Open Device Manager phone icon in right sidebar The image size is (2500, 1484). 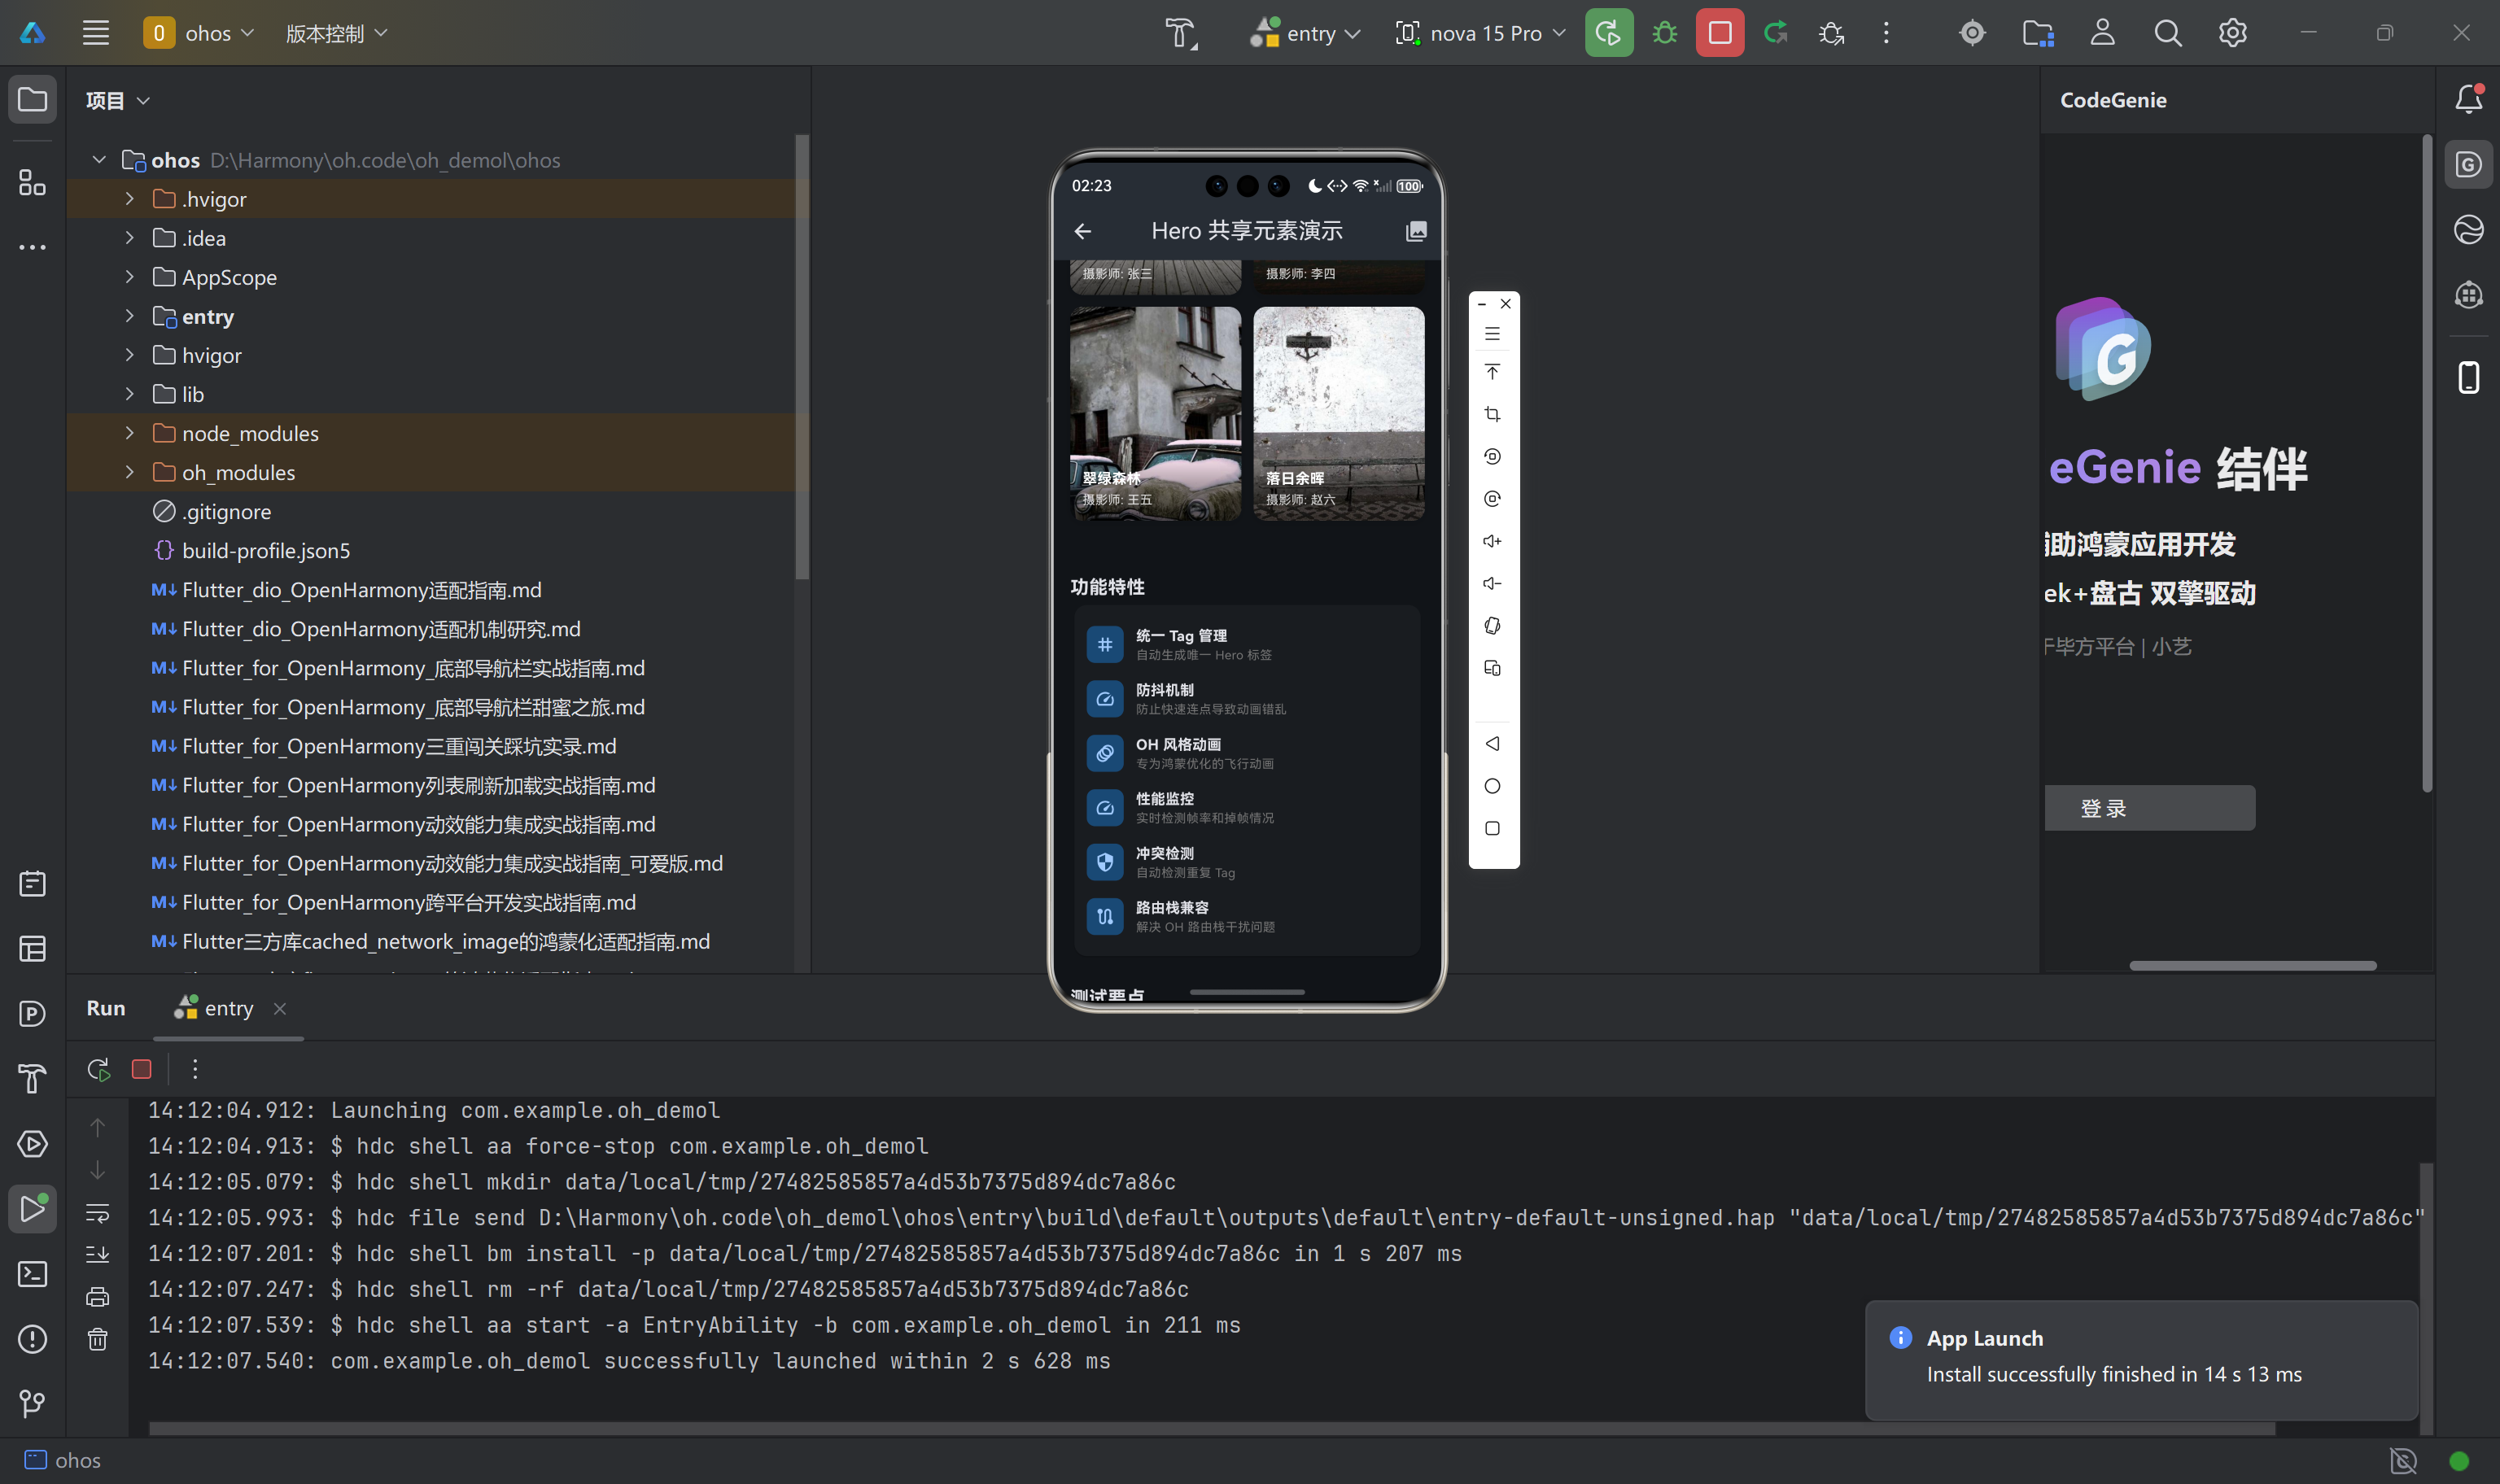click(2468, 377)
